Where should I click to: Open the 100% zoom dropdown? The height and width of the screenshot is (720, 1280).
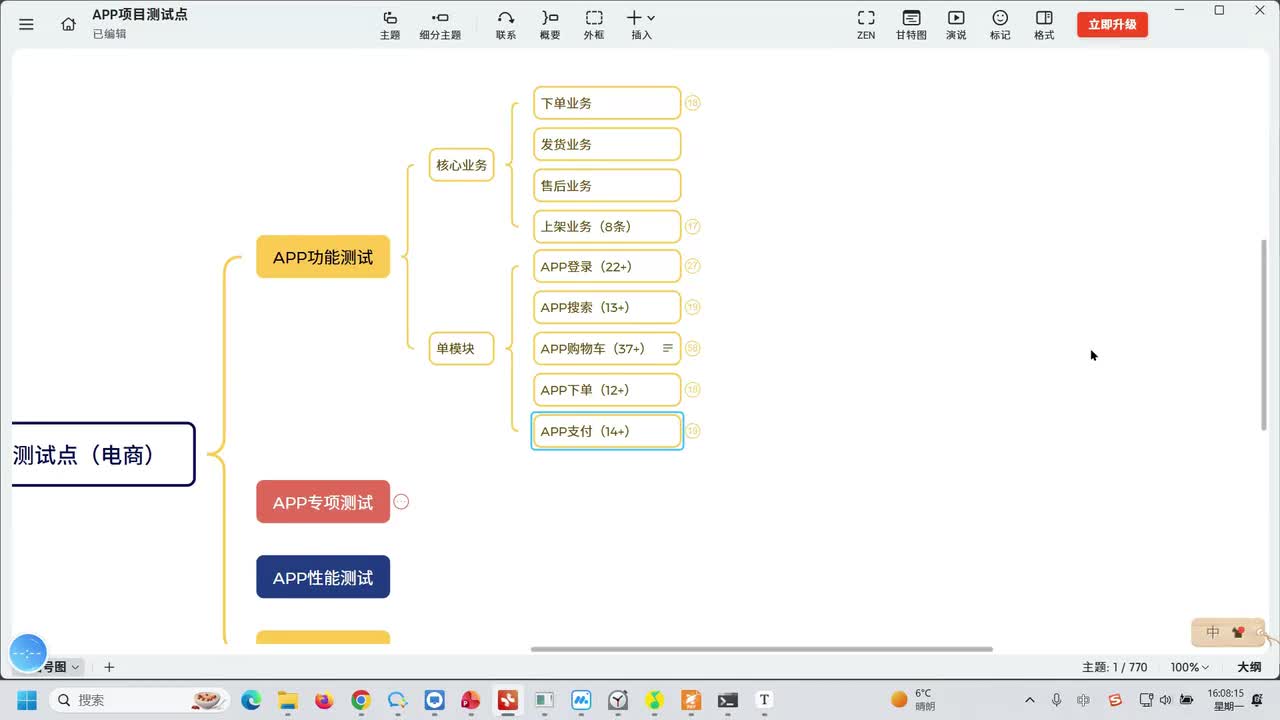pos(1190,667)
